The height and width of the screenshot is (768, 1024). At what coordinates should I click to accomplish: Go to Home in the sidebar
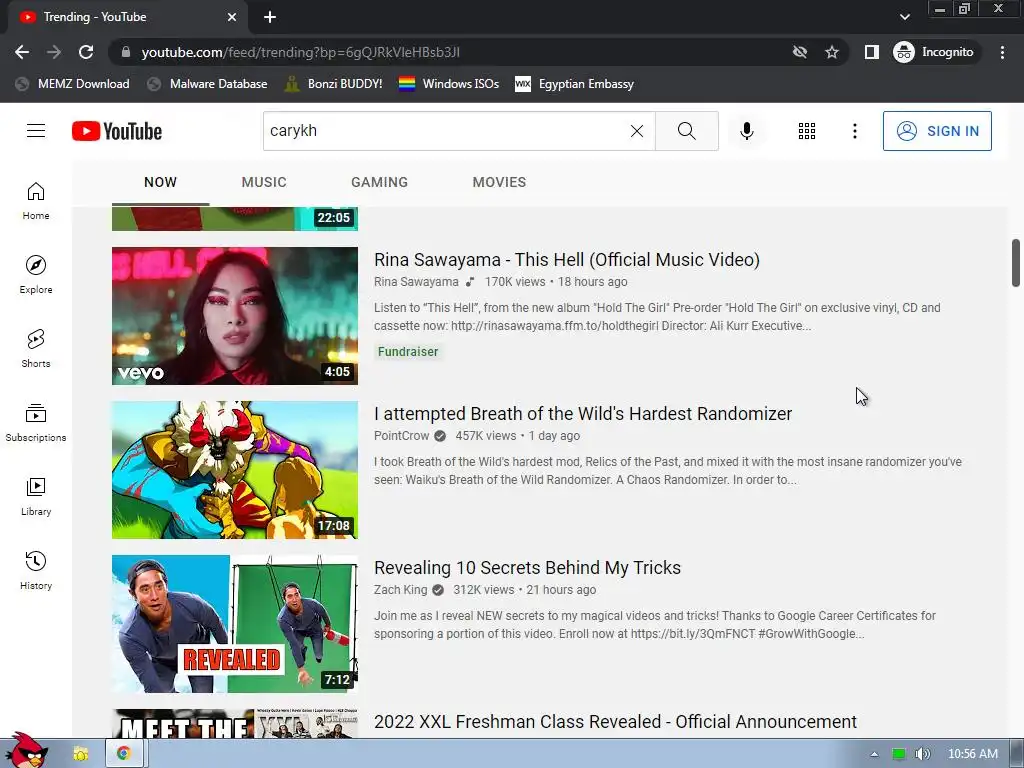tap(36, 201)
